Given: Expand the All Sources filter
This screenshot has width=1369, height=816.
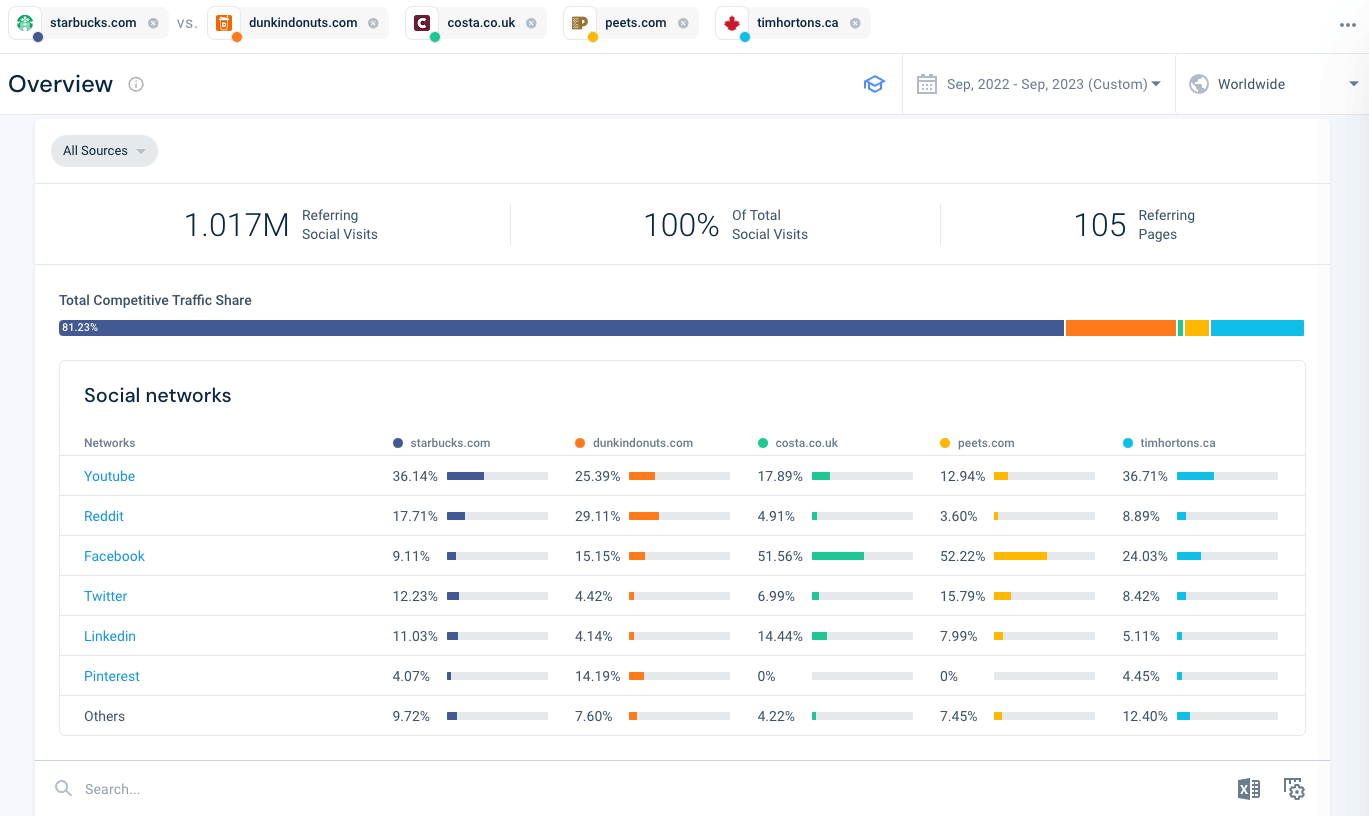Looking at the screenshot, I should pyautogui.click(x=104, y=151).
